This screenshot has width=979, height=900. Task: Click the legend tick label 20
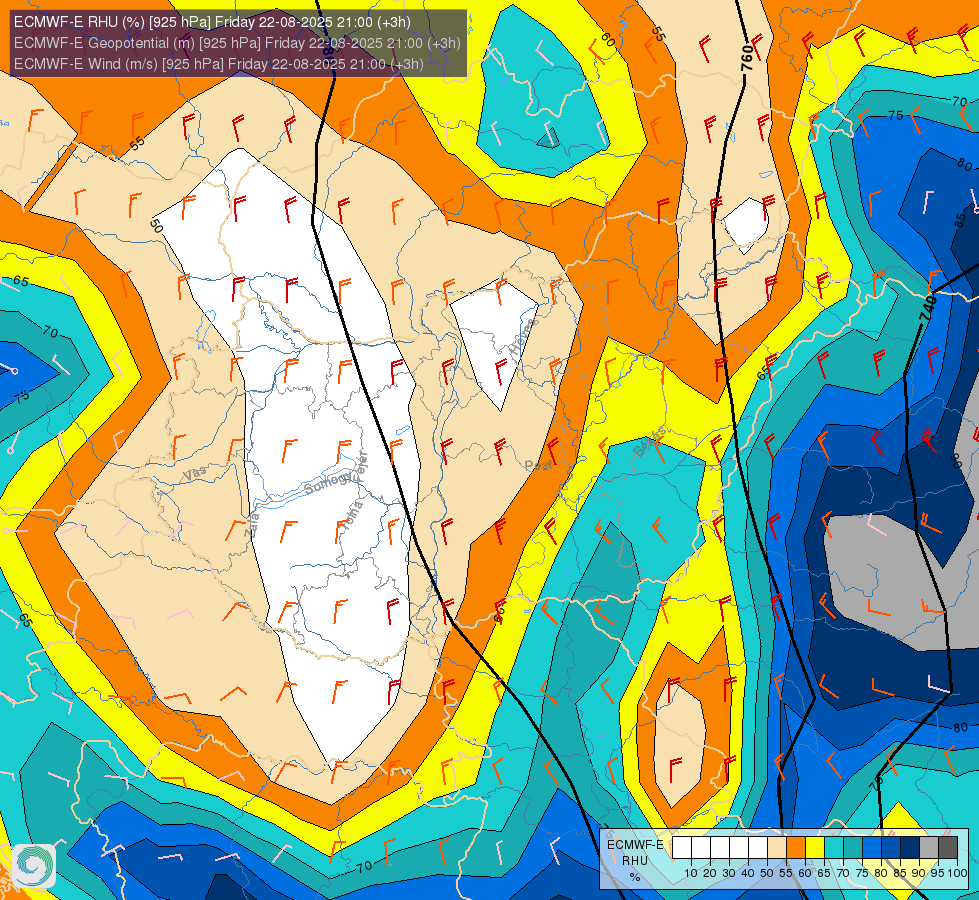tap(710, 873)
